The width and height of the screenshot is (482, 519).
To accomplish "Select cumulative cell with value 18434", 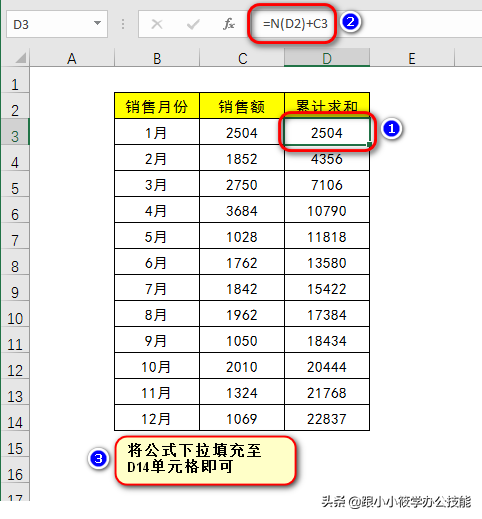I will (327, 340).
